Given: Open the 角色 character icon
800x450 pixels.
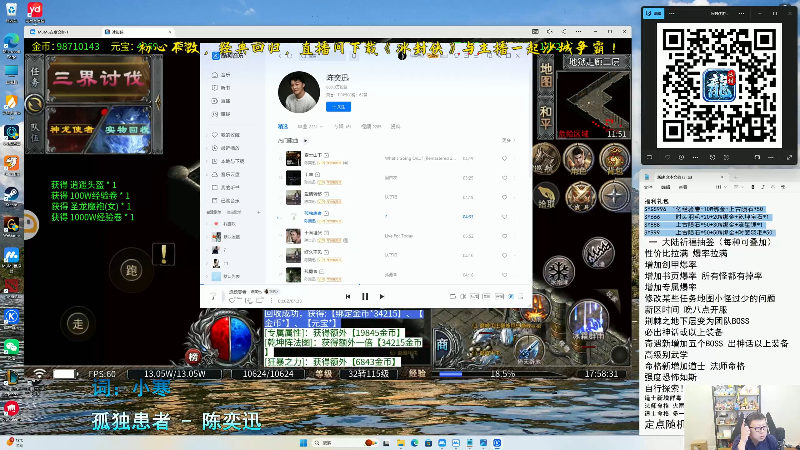Looking at the screenshot, I should point(578,159).
